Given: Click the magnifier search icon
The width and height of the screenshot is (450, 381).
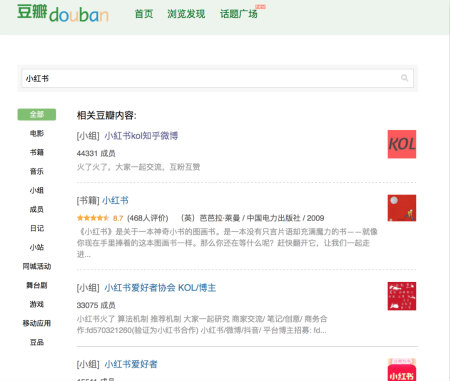Looking at the screenshot, I should [404, 78].
